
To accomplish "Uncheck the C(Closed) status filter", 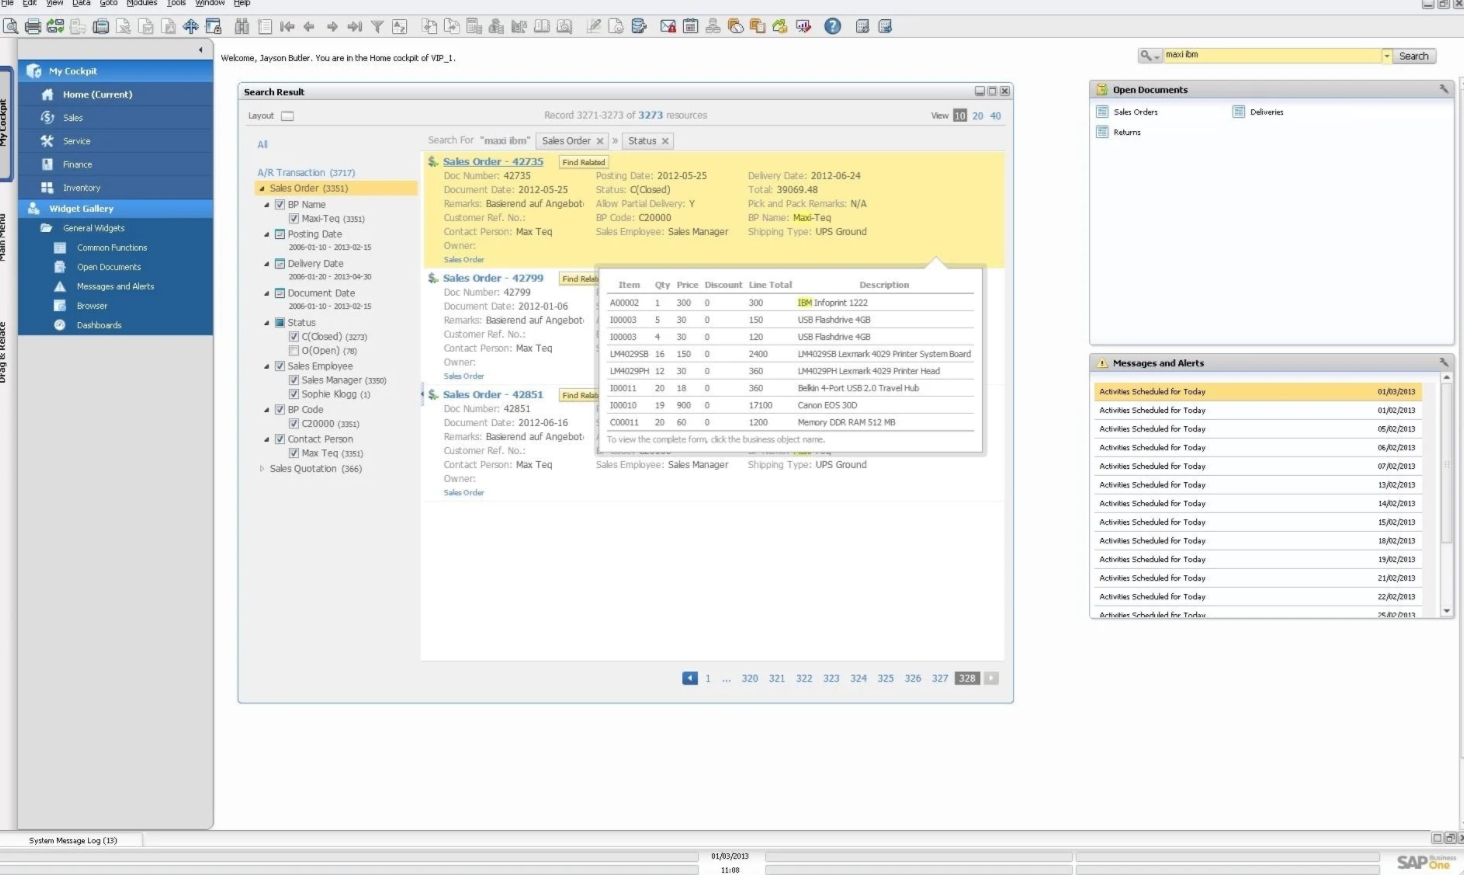I will 294,337.
